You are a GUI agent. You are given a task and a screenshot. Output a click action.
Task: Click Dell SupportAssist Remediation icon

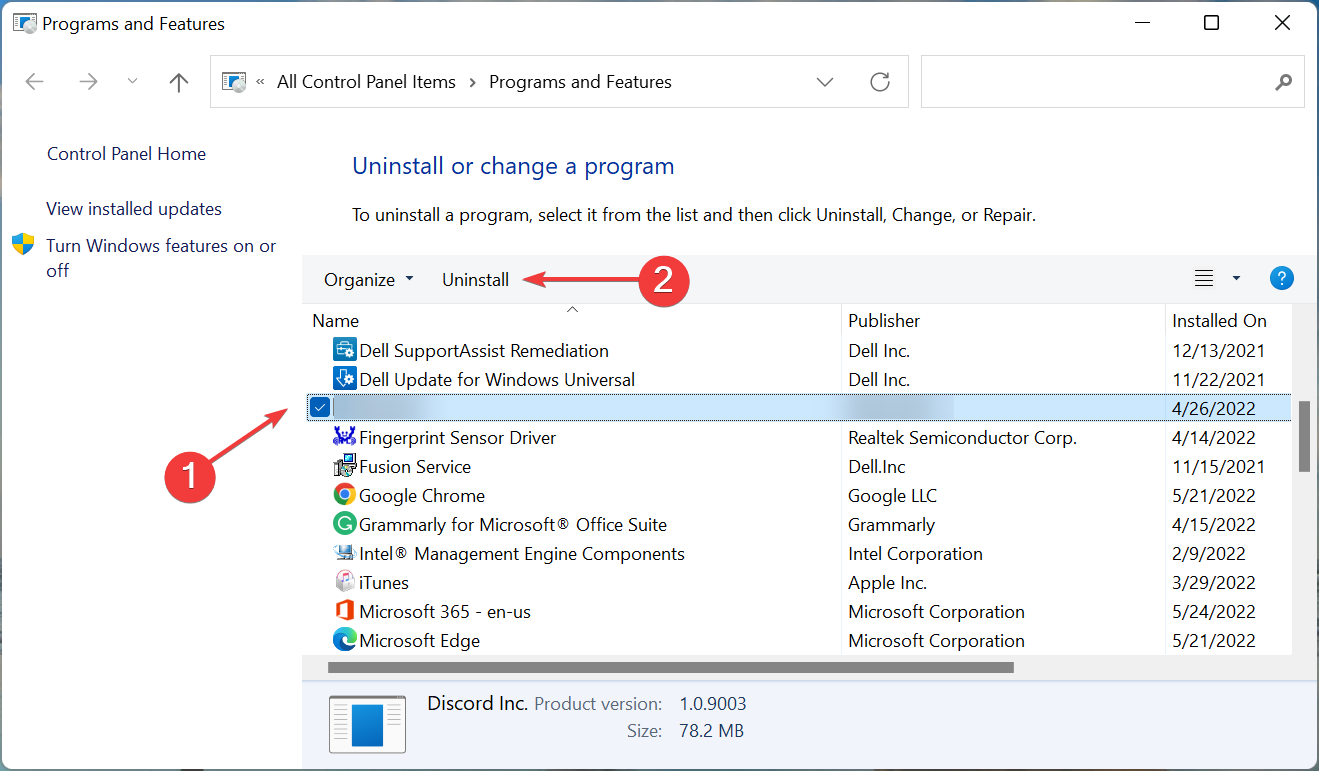click(x=345, y=350)
